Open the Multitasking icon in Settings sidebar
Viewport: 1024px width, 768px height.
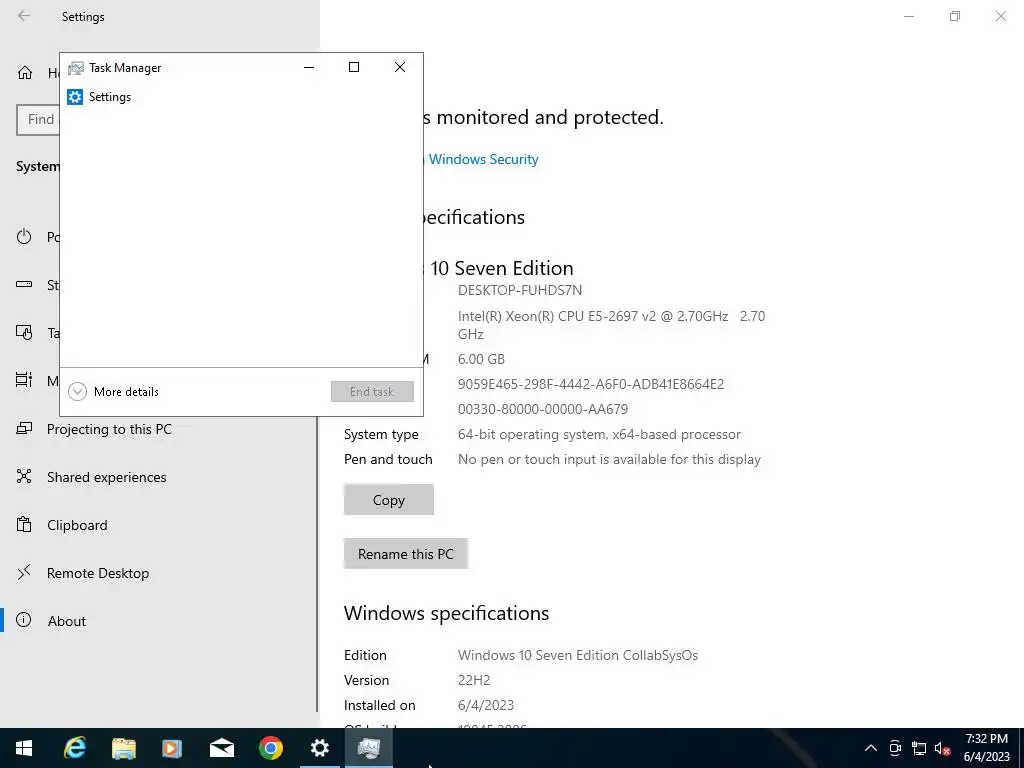coord(24,380)
